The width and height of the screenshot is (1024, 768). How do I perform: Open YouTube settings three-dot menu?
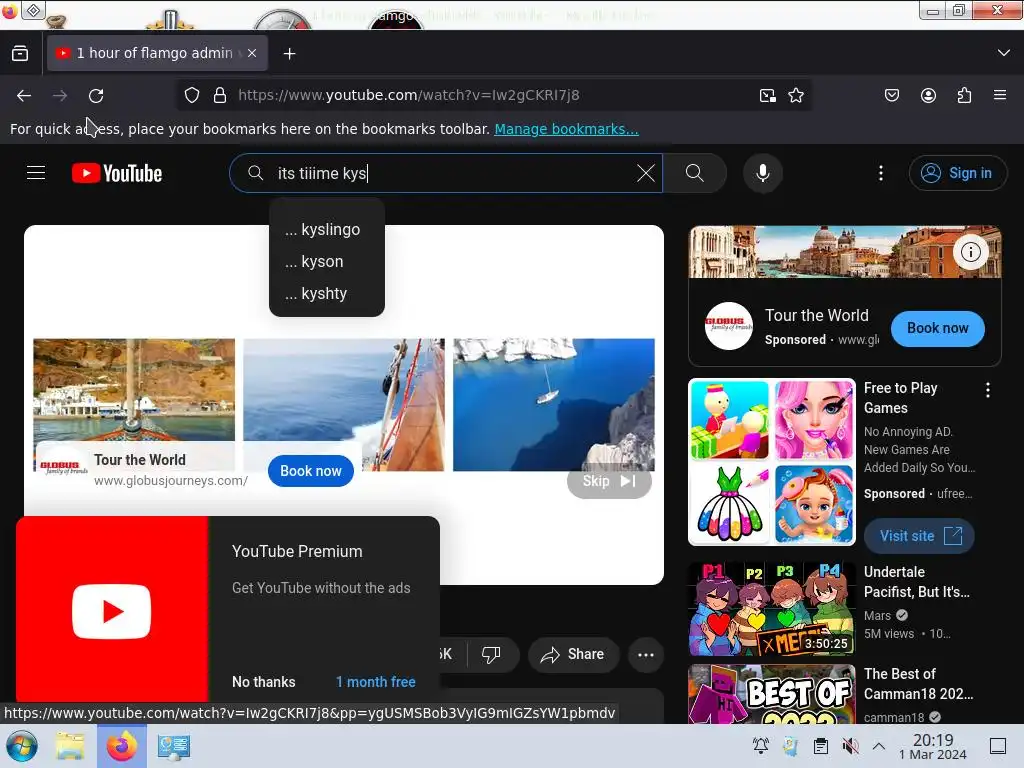tap(881, 173)
